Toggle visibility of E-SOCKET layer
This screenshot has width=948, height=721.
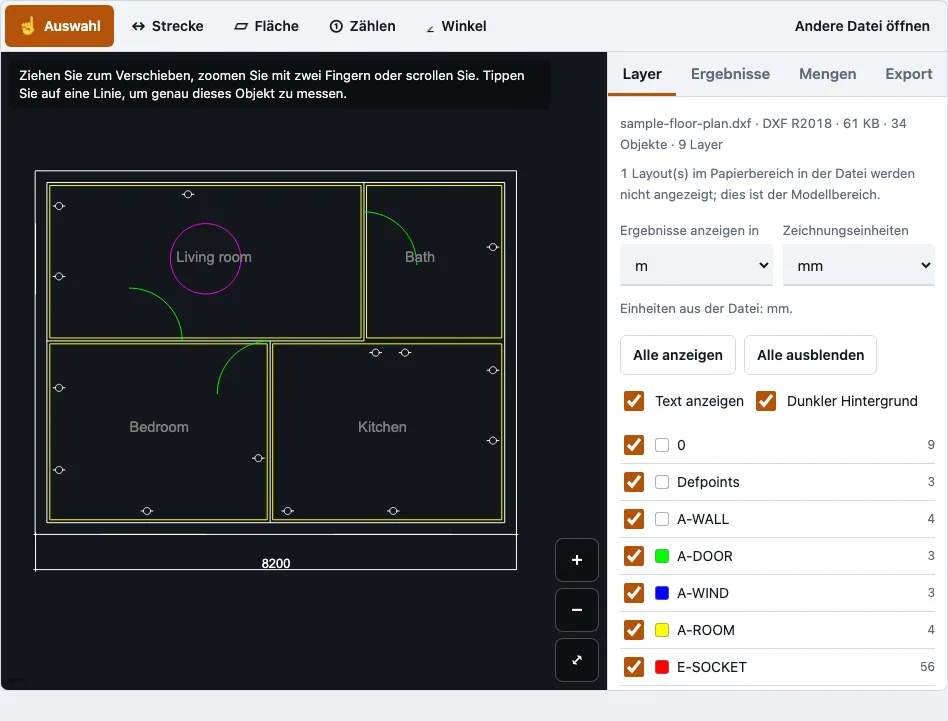[634, 667]
